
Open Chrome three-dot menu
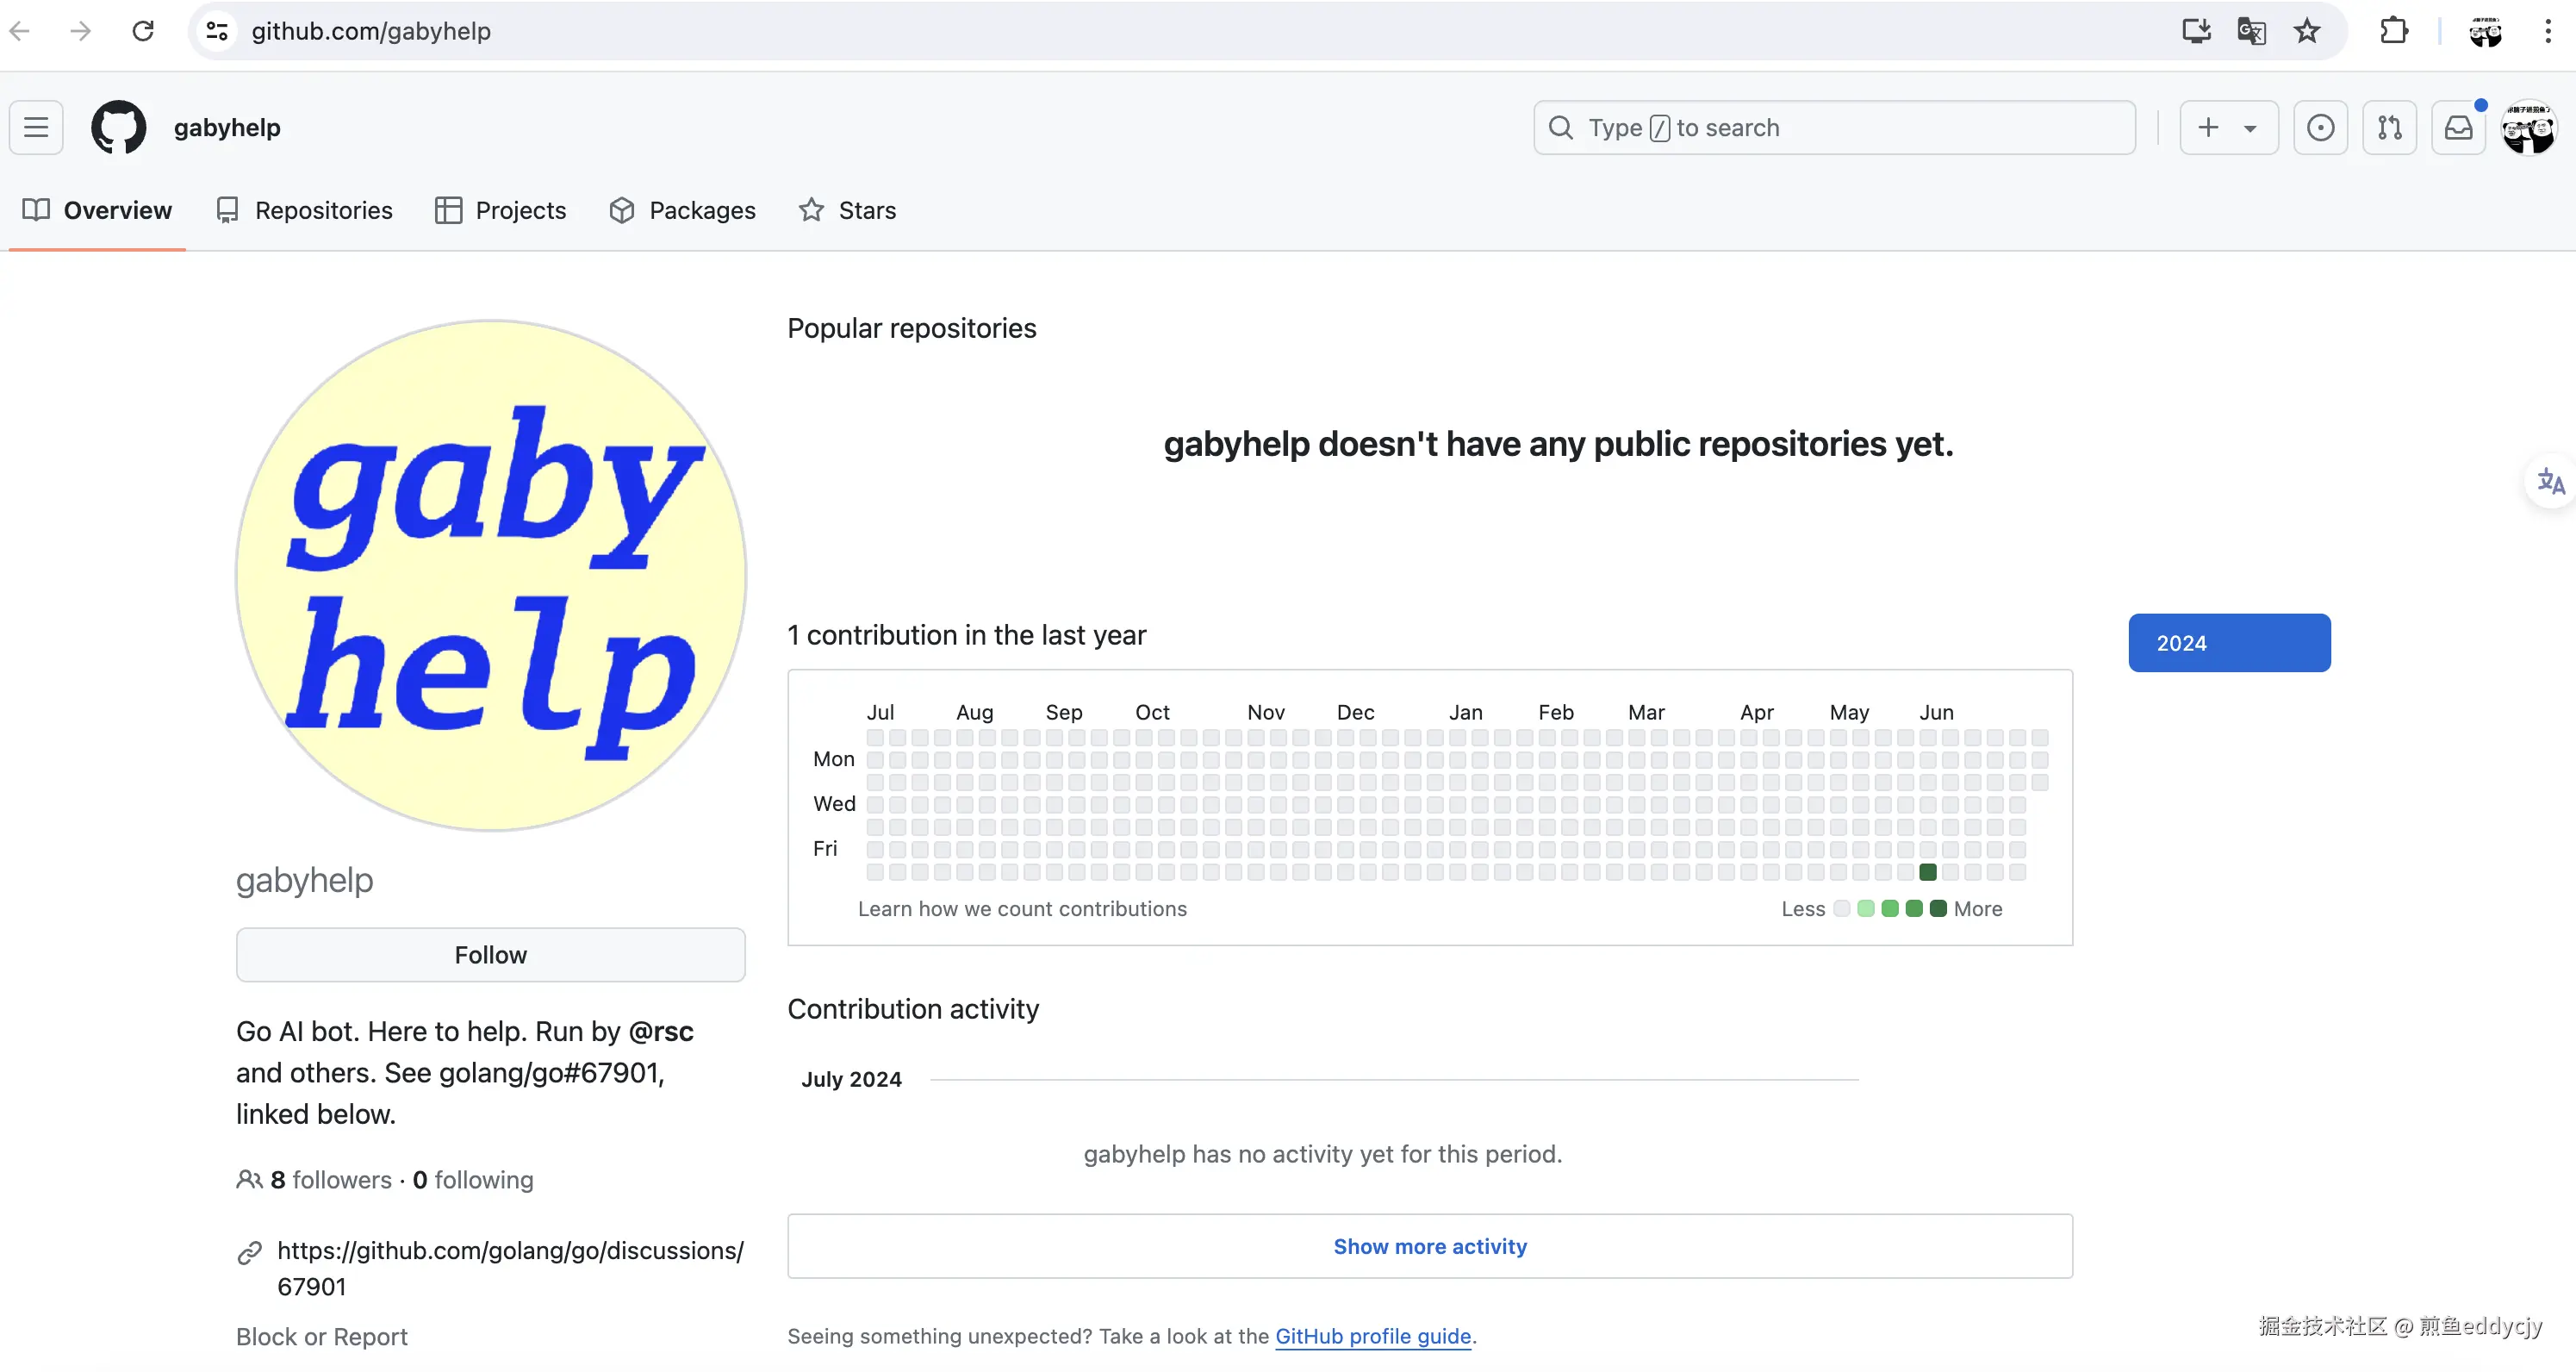pyautogui.click(x=2547, y=31)
